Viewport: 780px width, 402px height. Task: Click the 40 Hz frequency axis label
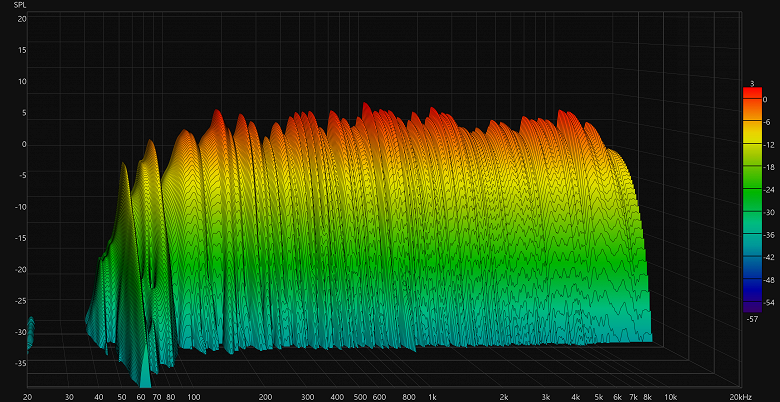(99, 397)
